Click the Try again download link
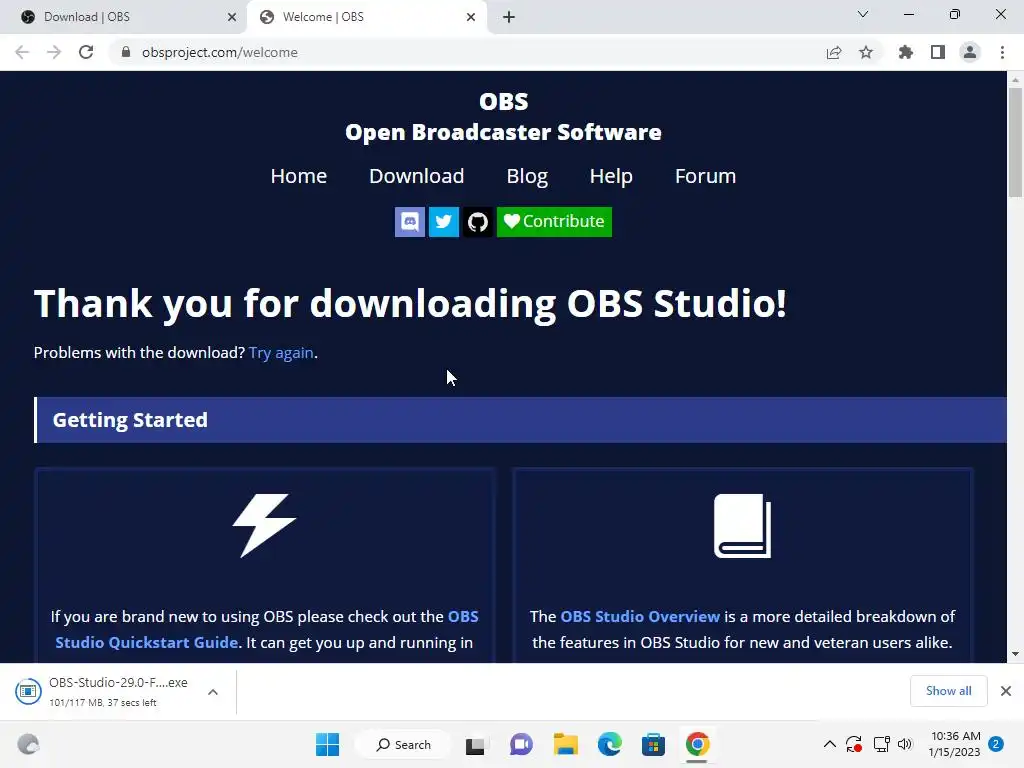The height and width of the screenshot is (768, 1024). pyautogui.click(x=281, y=353)
